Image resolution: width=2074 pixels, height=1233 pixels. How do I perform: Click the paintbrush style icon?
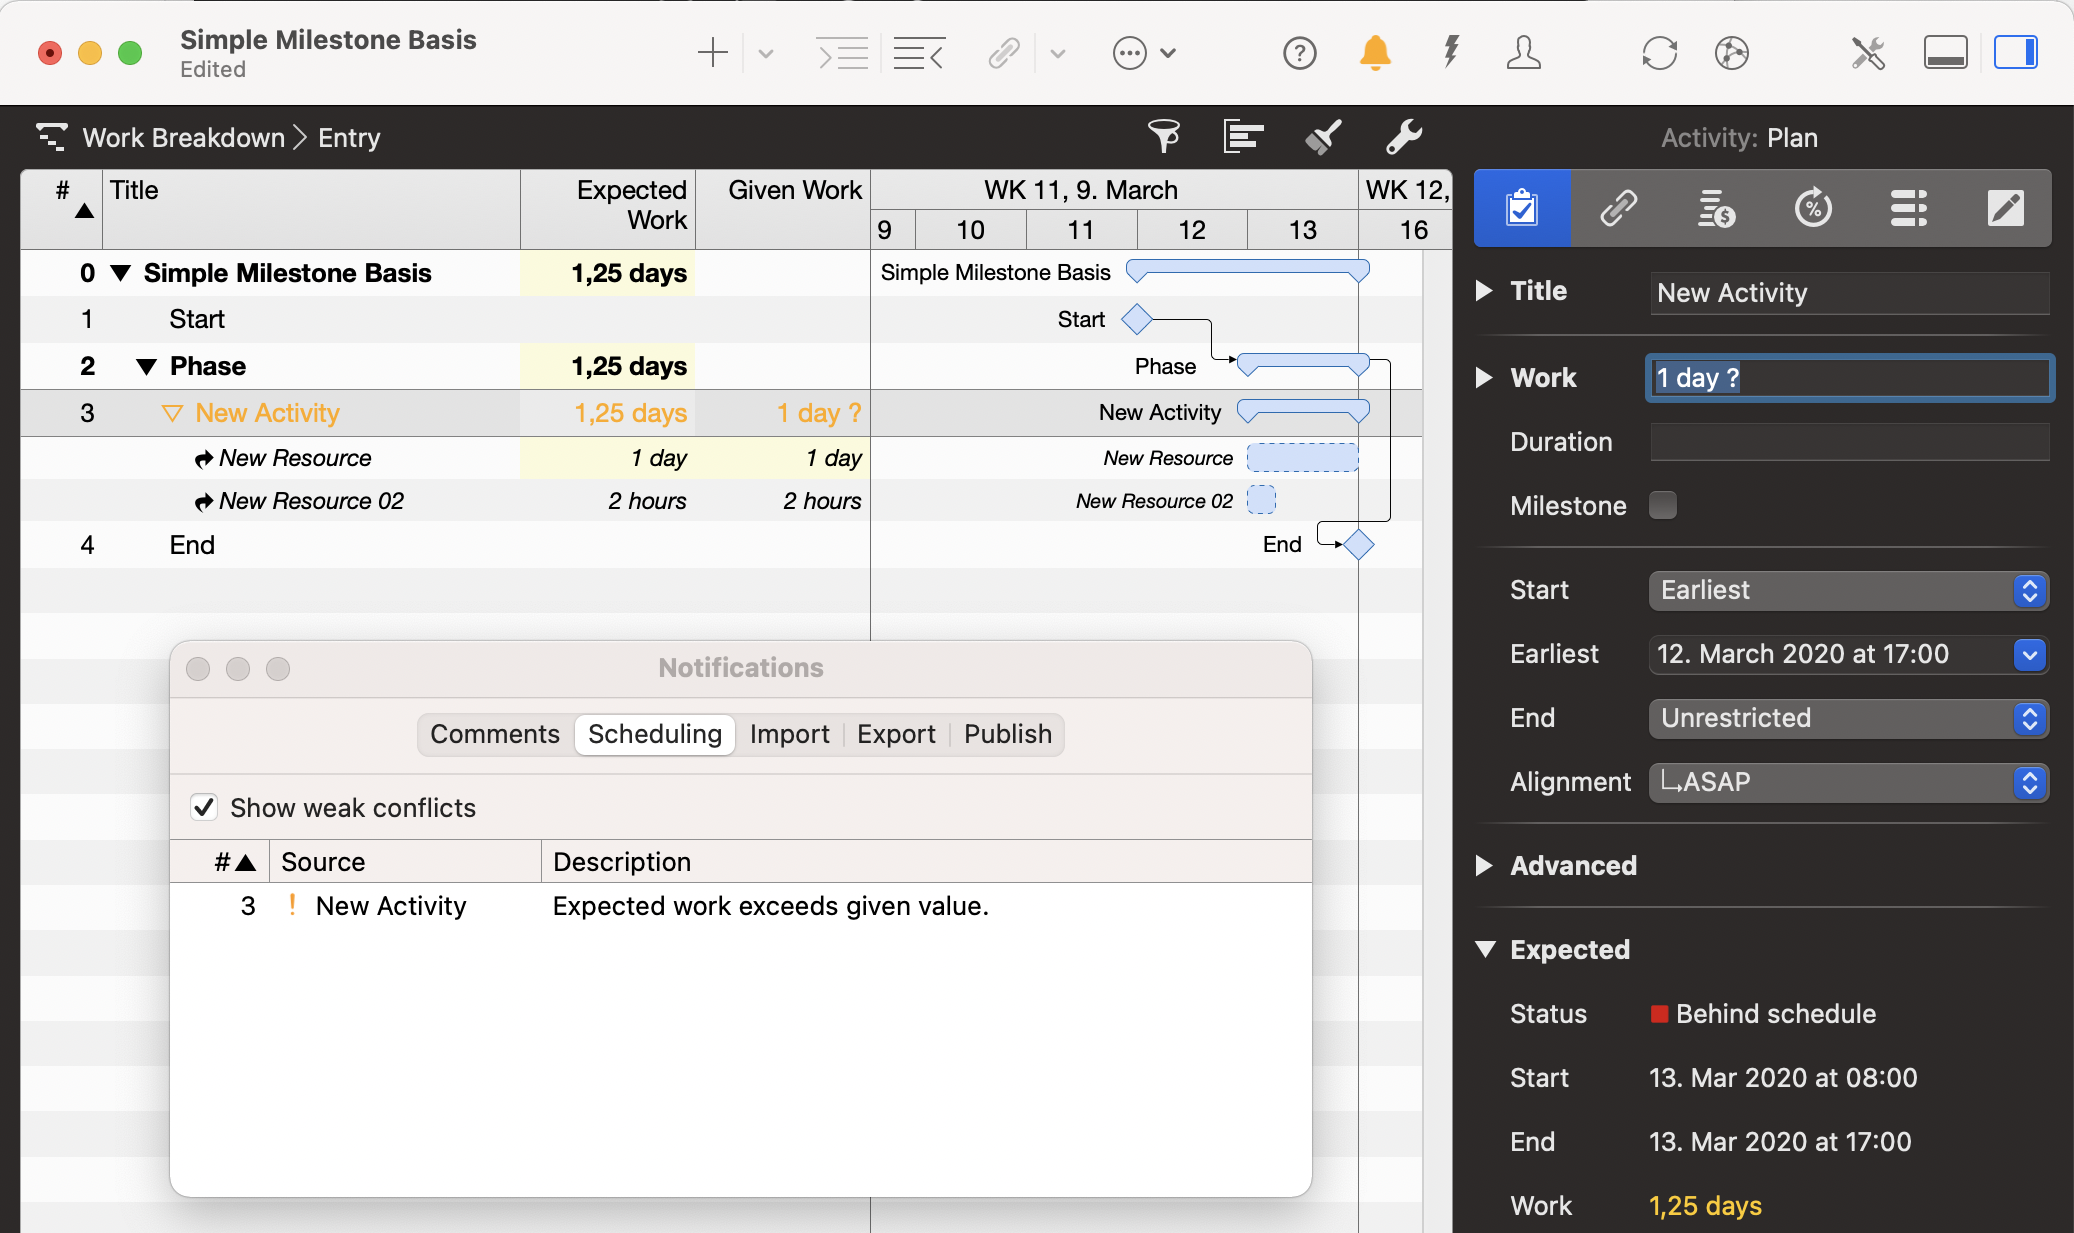tap(1323, 136)
